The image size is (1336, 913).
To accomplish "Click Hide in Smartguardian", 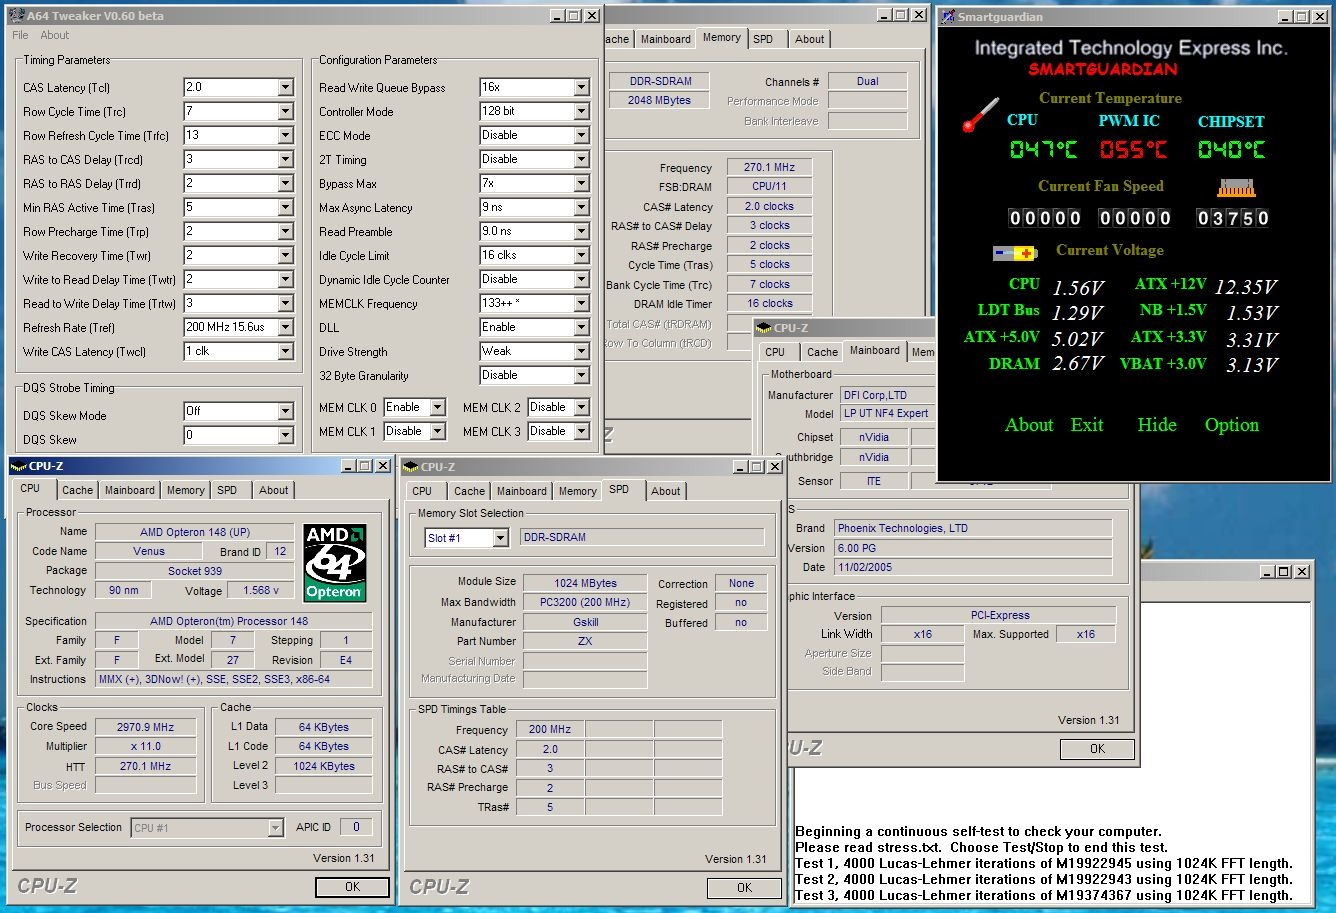I will coord(1157,425).
